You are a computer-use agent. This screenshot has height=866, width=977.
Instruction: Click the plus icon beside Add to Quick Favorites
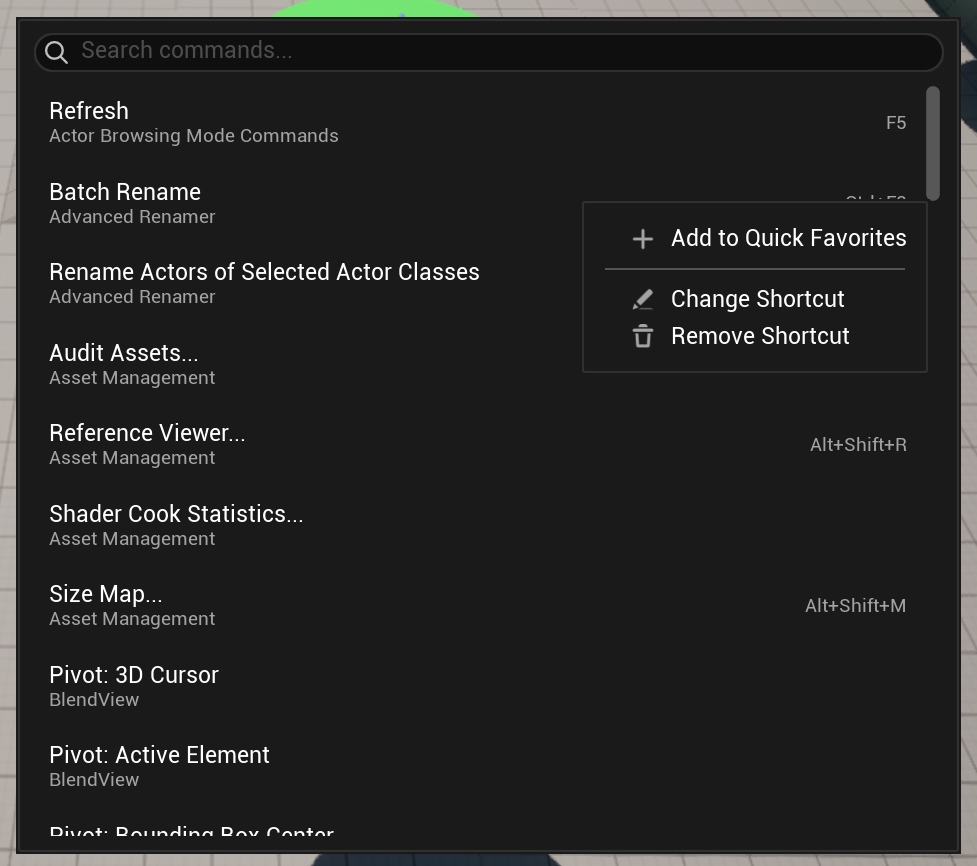point(642,239)
